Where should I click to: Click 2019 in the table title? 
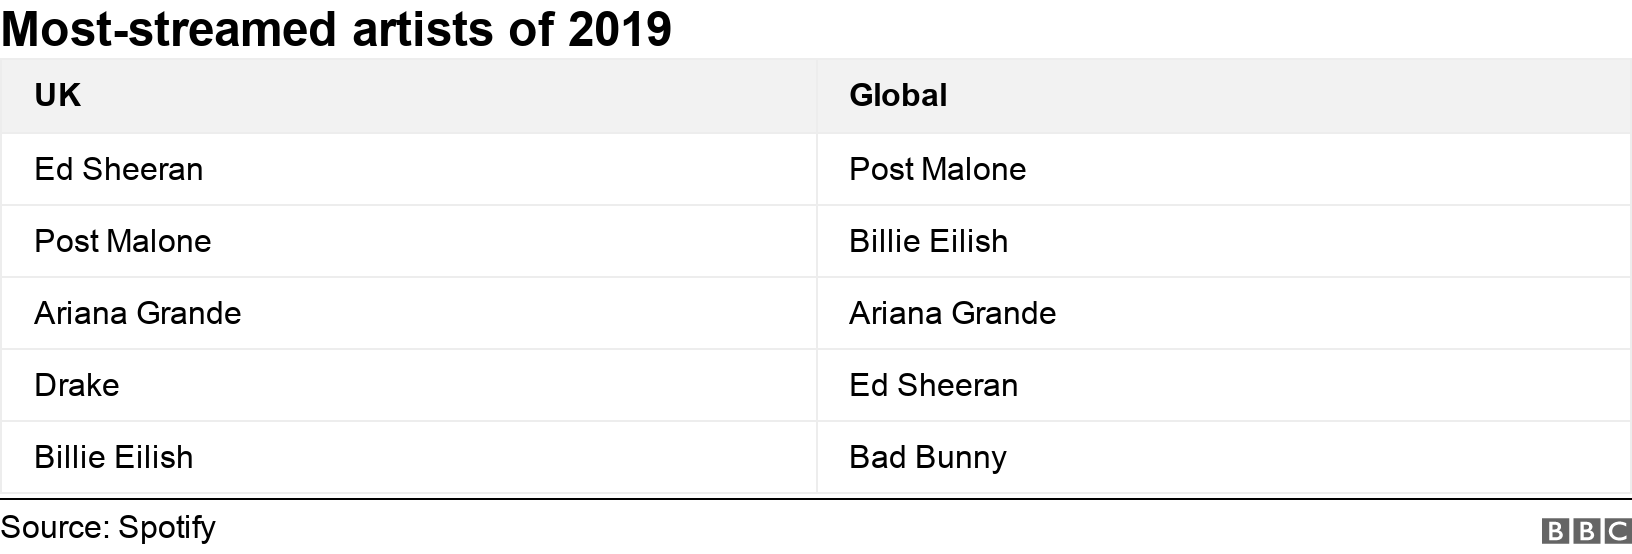[x=619, y=29]
